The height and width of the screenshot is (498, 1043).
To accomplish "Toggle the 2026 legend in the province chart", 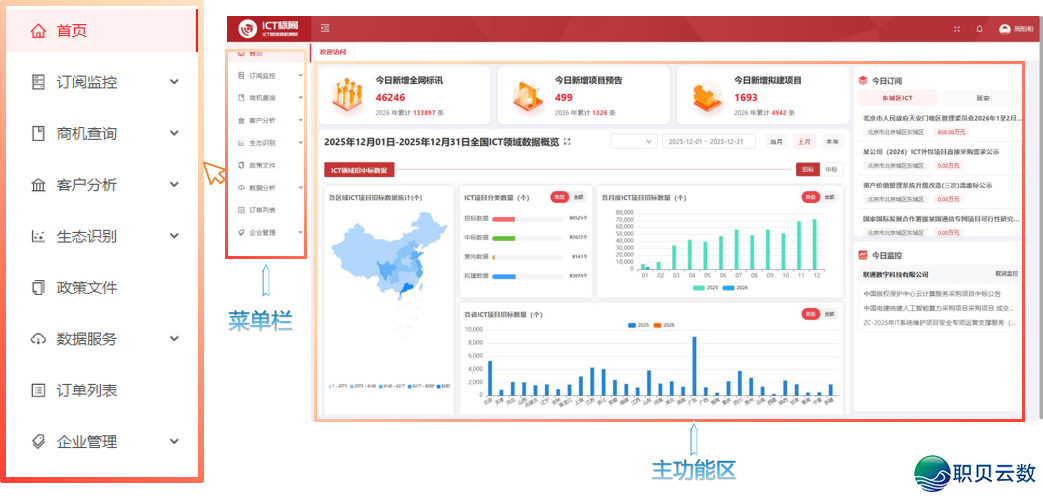I will 665,325.
